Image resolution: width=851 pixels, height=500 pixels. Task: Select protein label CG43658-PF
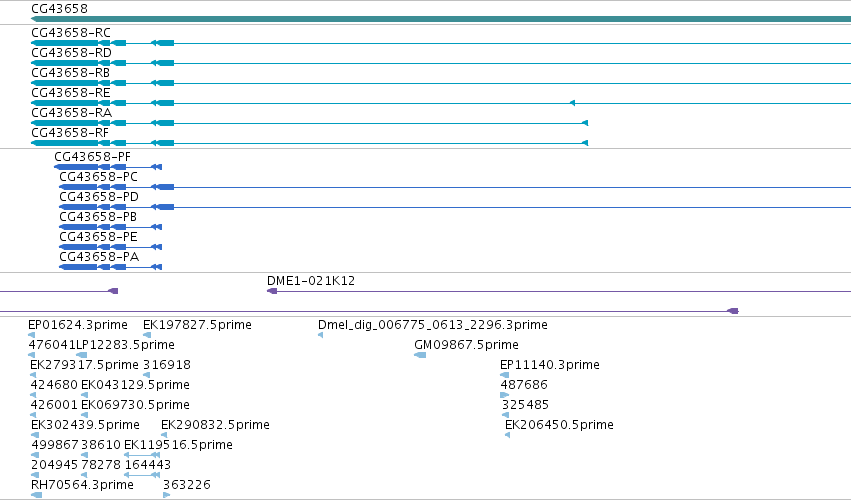click(92, 157)
